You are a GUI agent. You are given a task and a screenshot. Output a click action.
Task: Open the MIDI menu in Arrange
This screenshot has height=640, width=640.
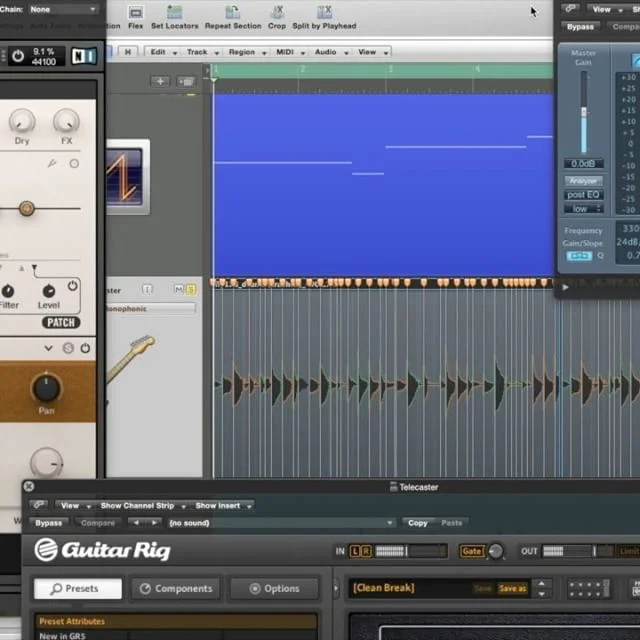(x=290, y=52)
